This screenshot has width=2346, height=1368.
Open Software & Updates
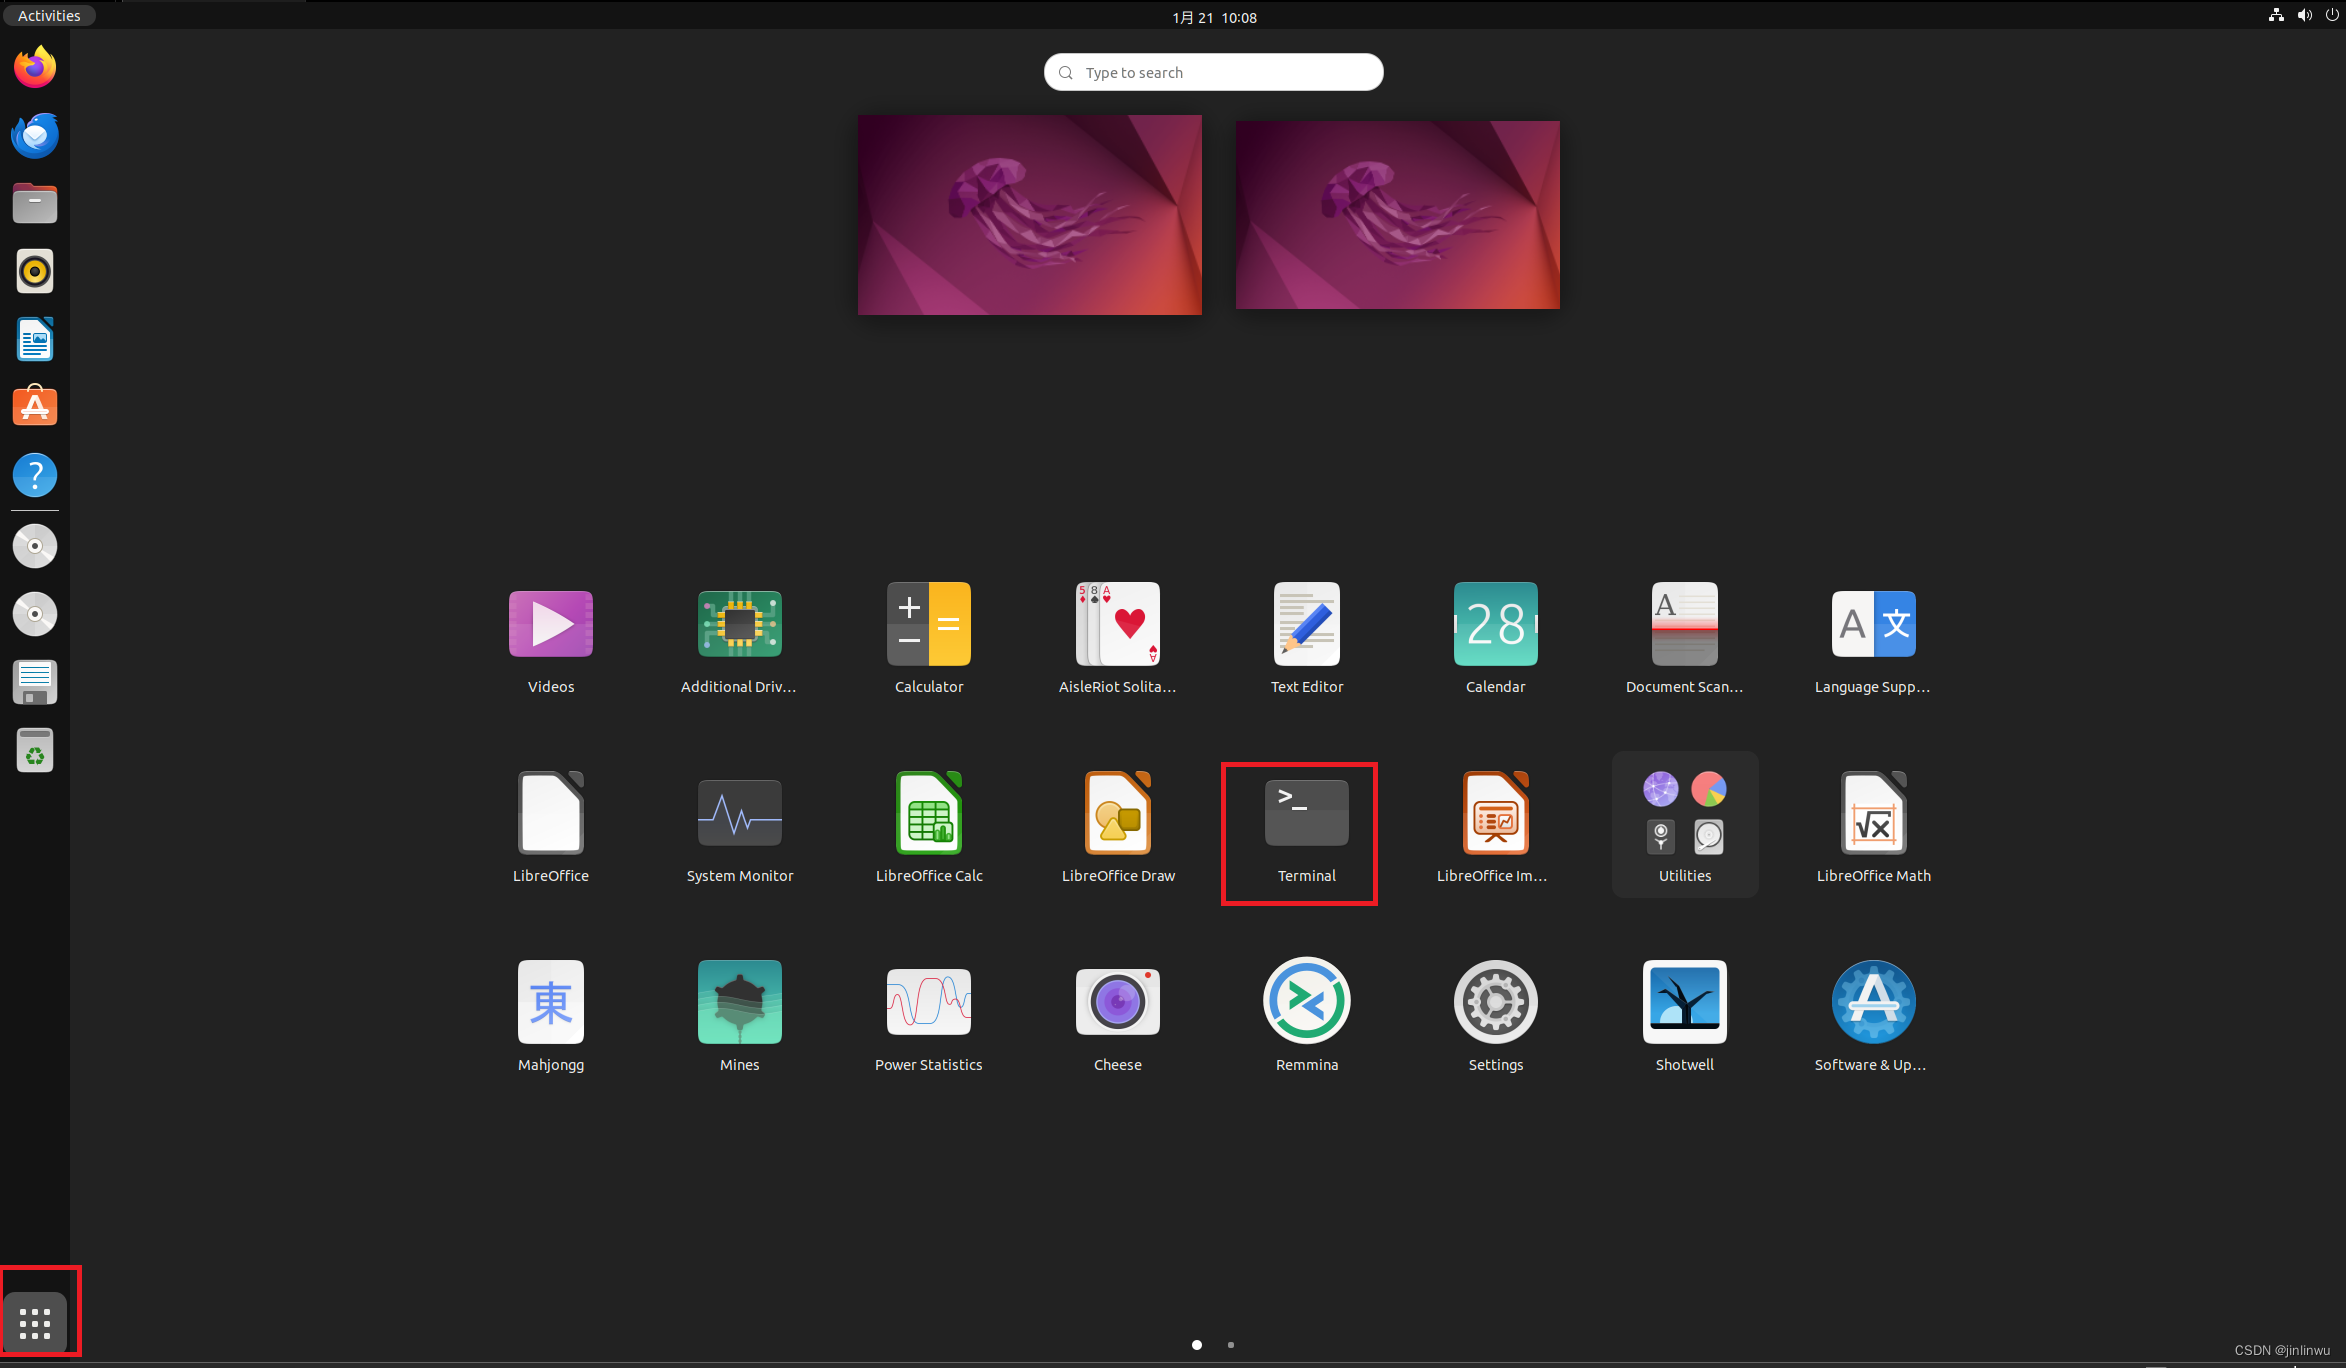1872,1001
